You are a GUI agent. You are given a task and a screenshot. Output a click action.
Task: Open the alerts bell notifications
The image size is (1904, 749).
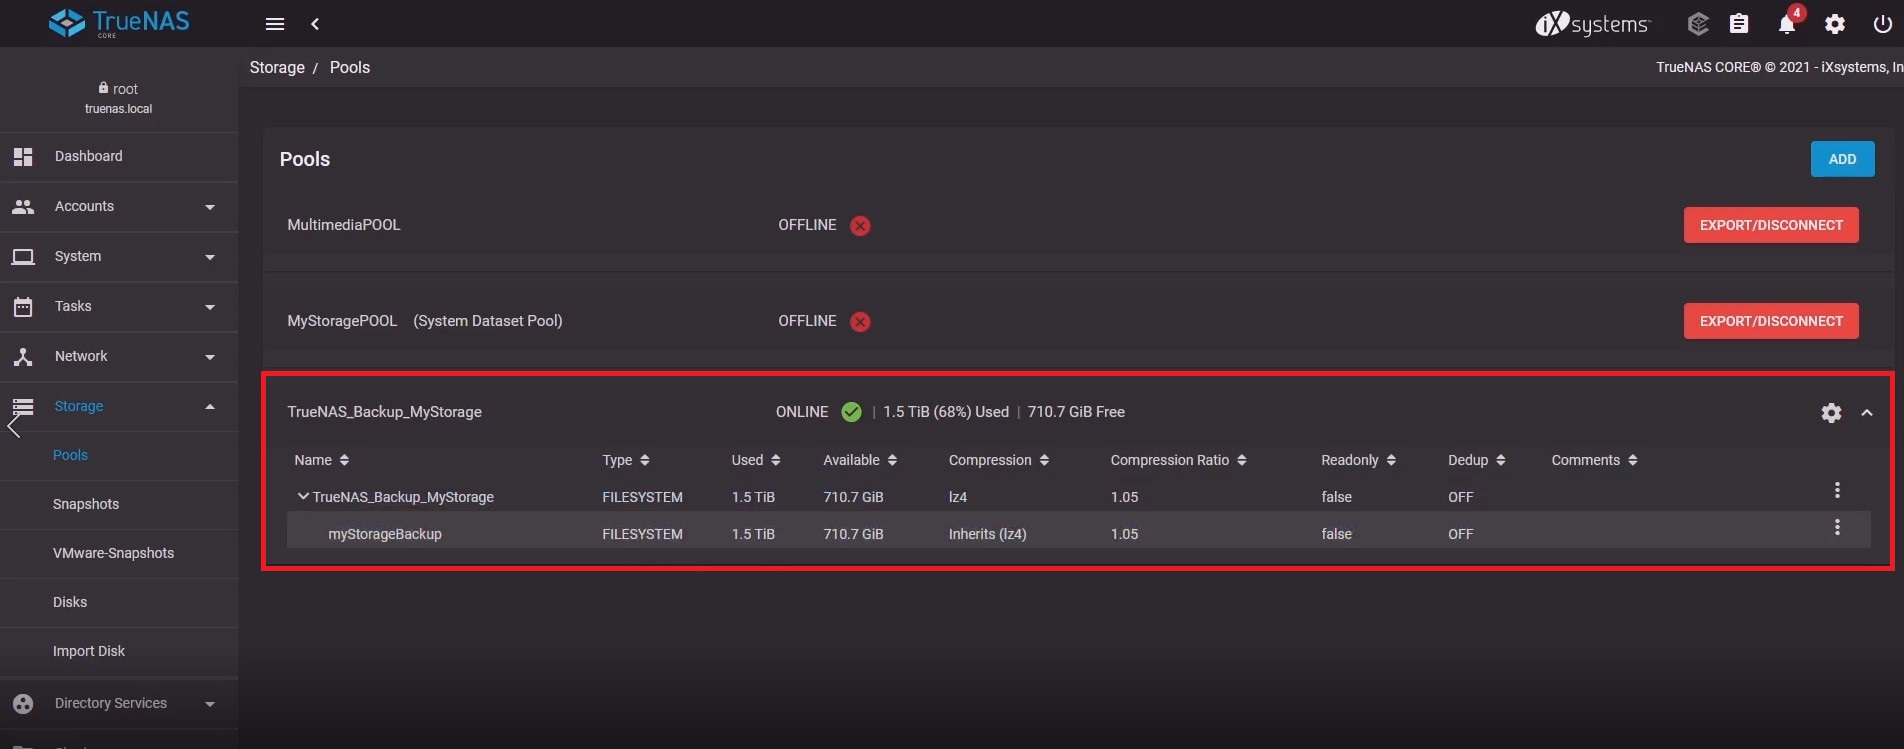click(1787, 24)
